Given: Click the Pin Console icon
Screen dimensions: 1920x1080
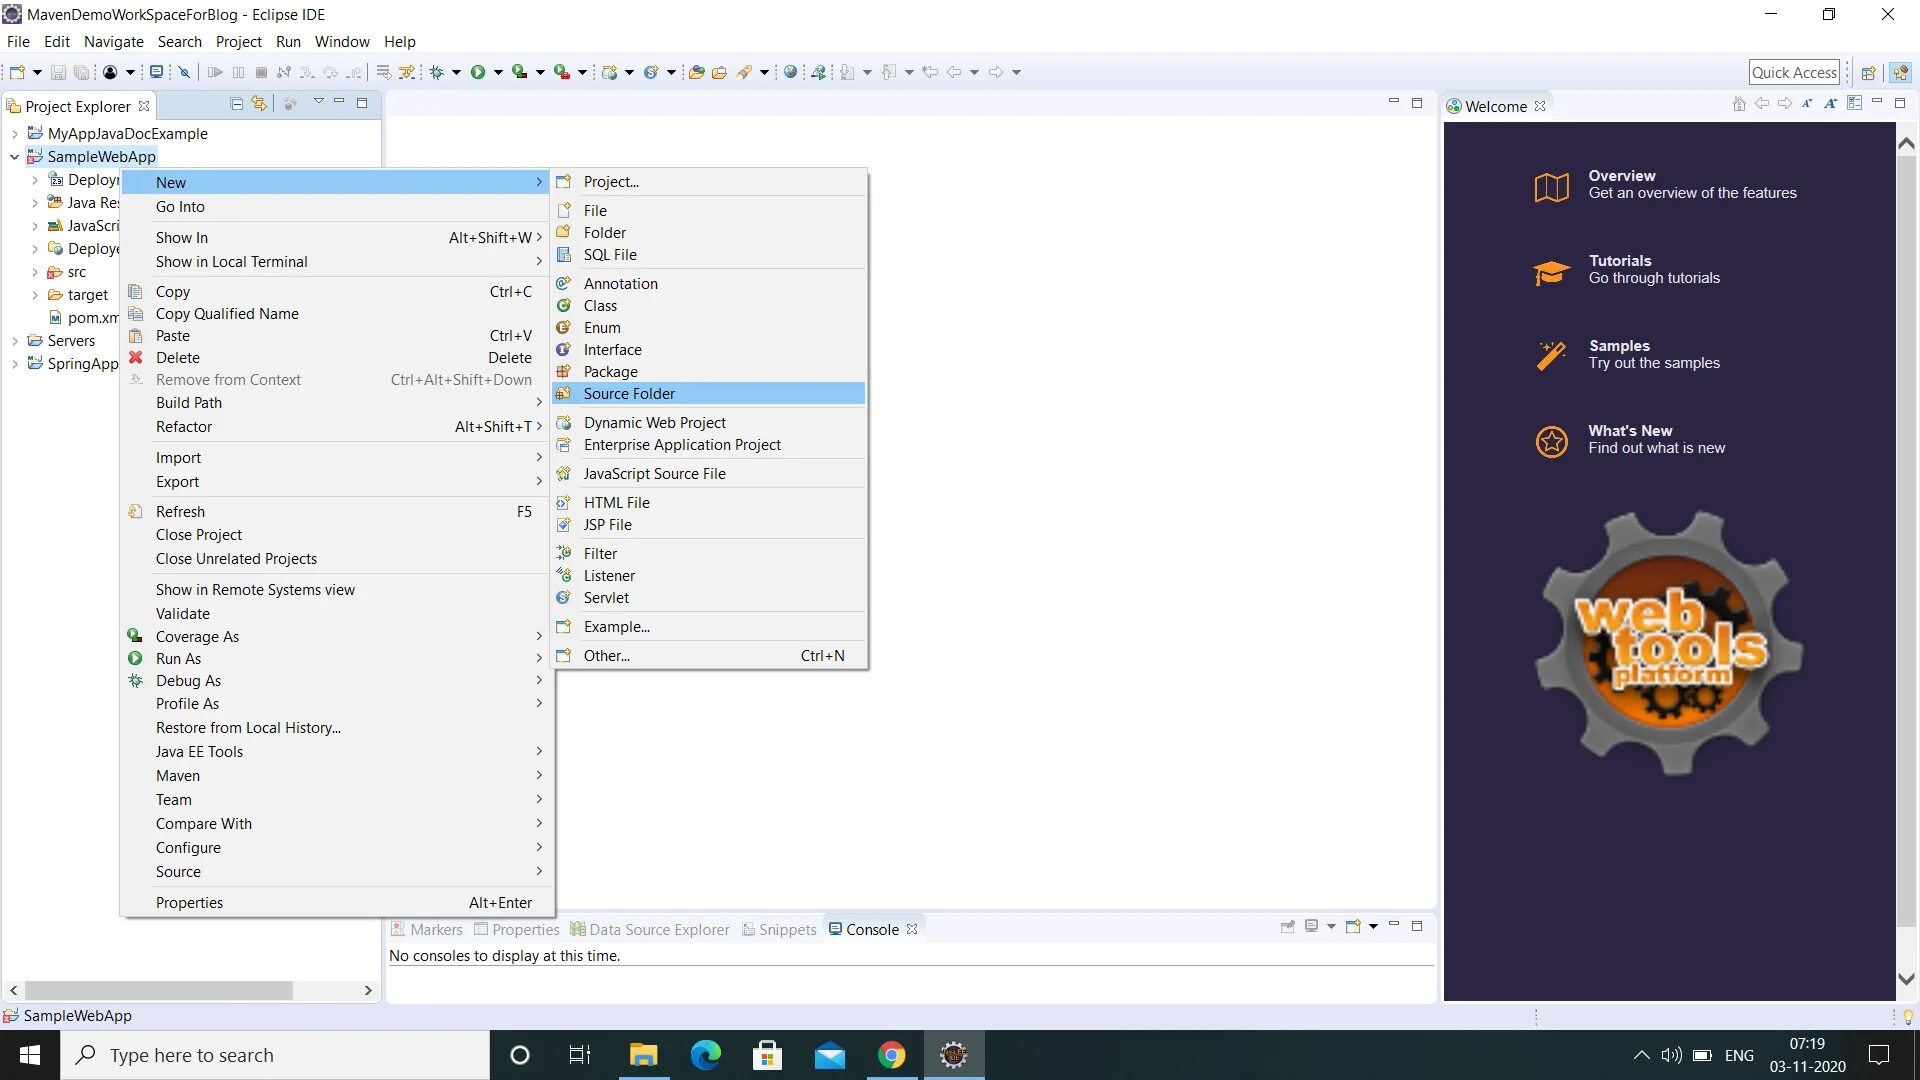Looking at the screenshot, I should point(1288,927).
